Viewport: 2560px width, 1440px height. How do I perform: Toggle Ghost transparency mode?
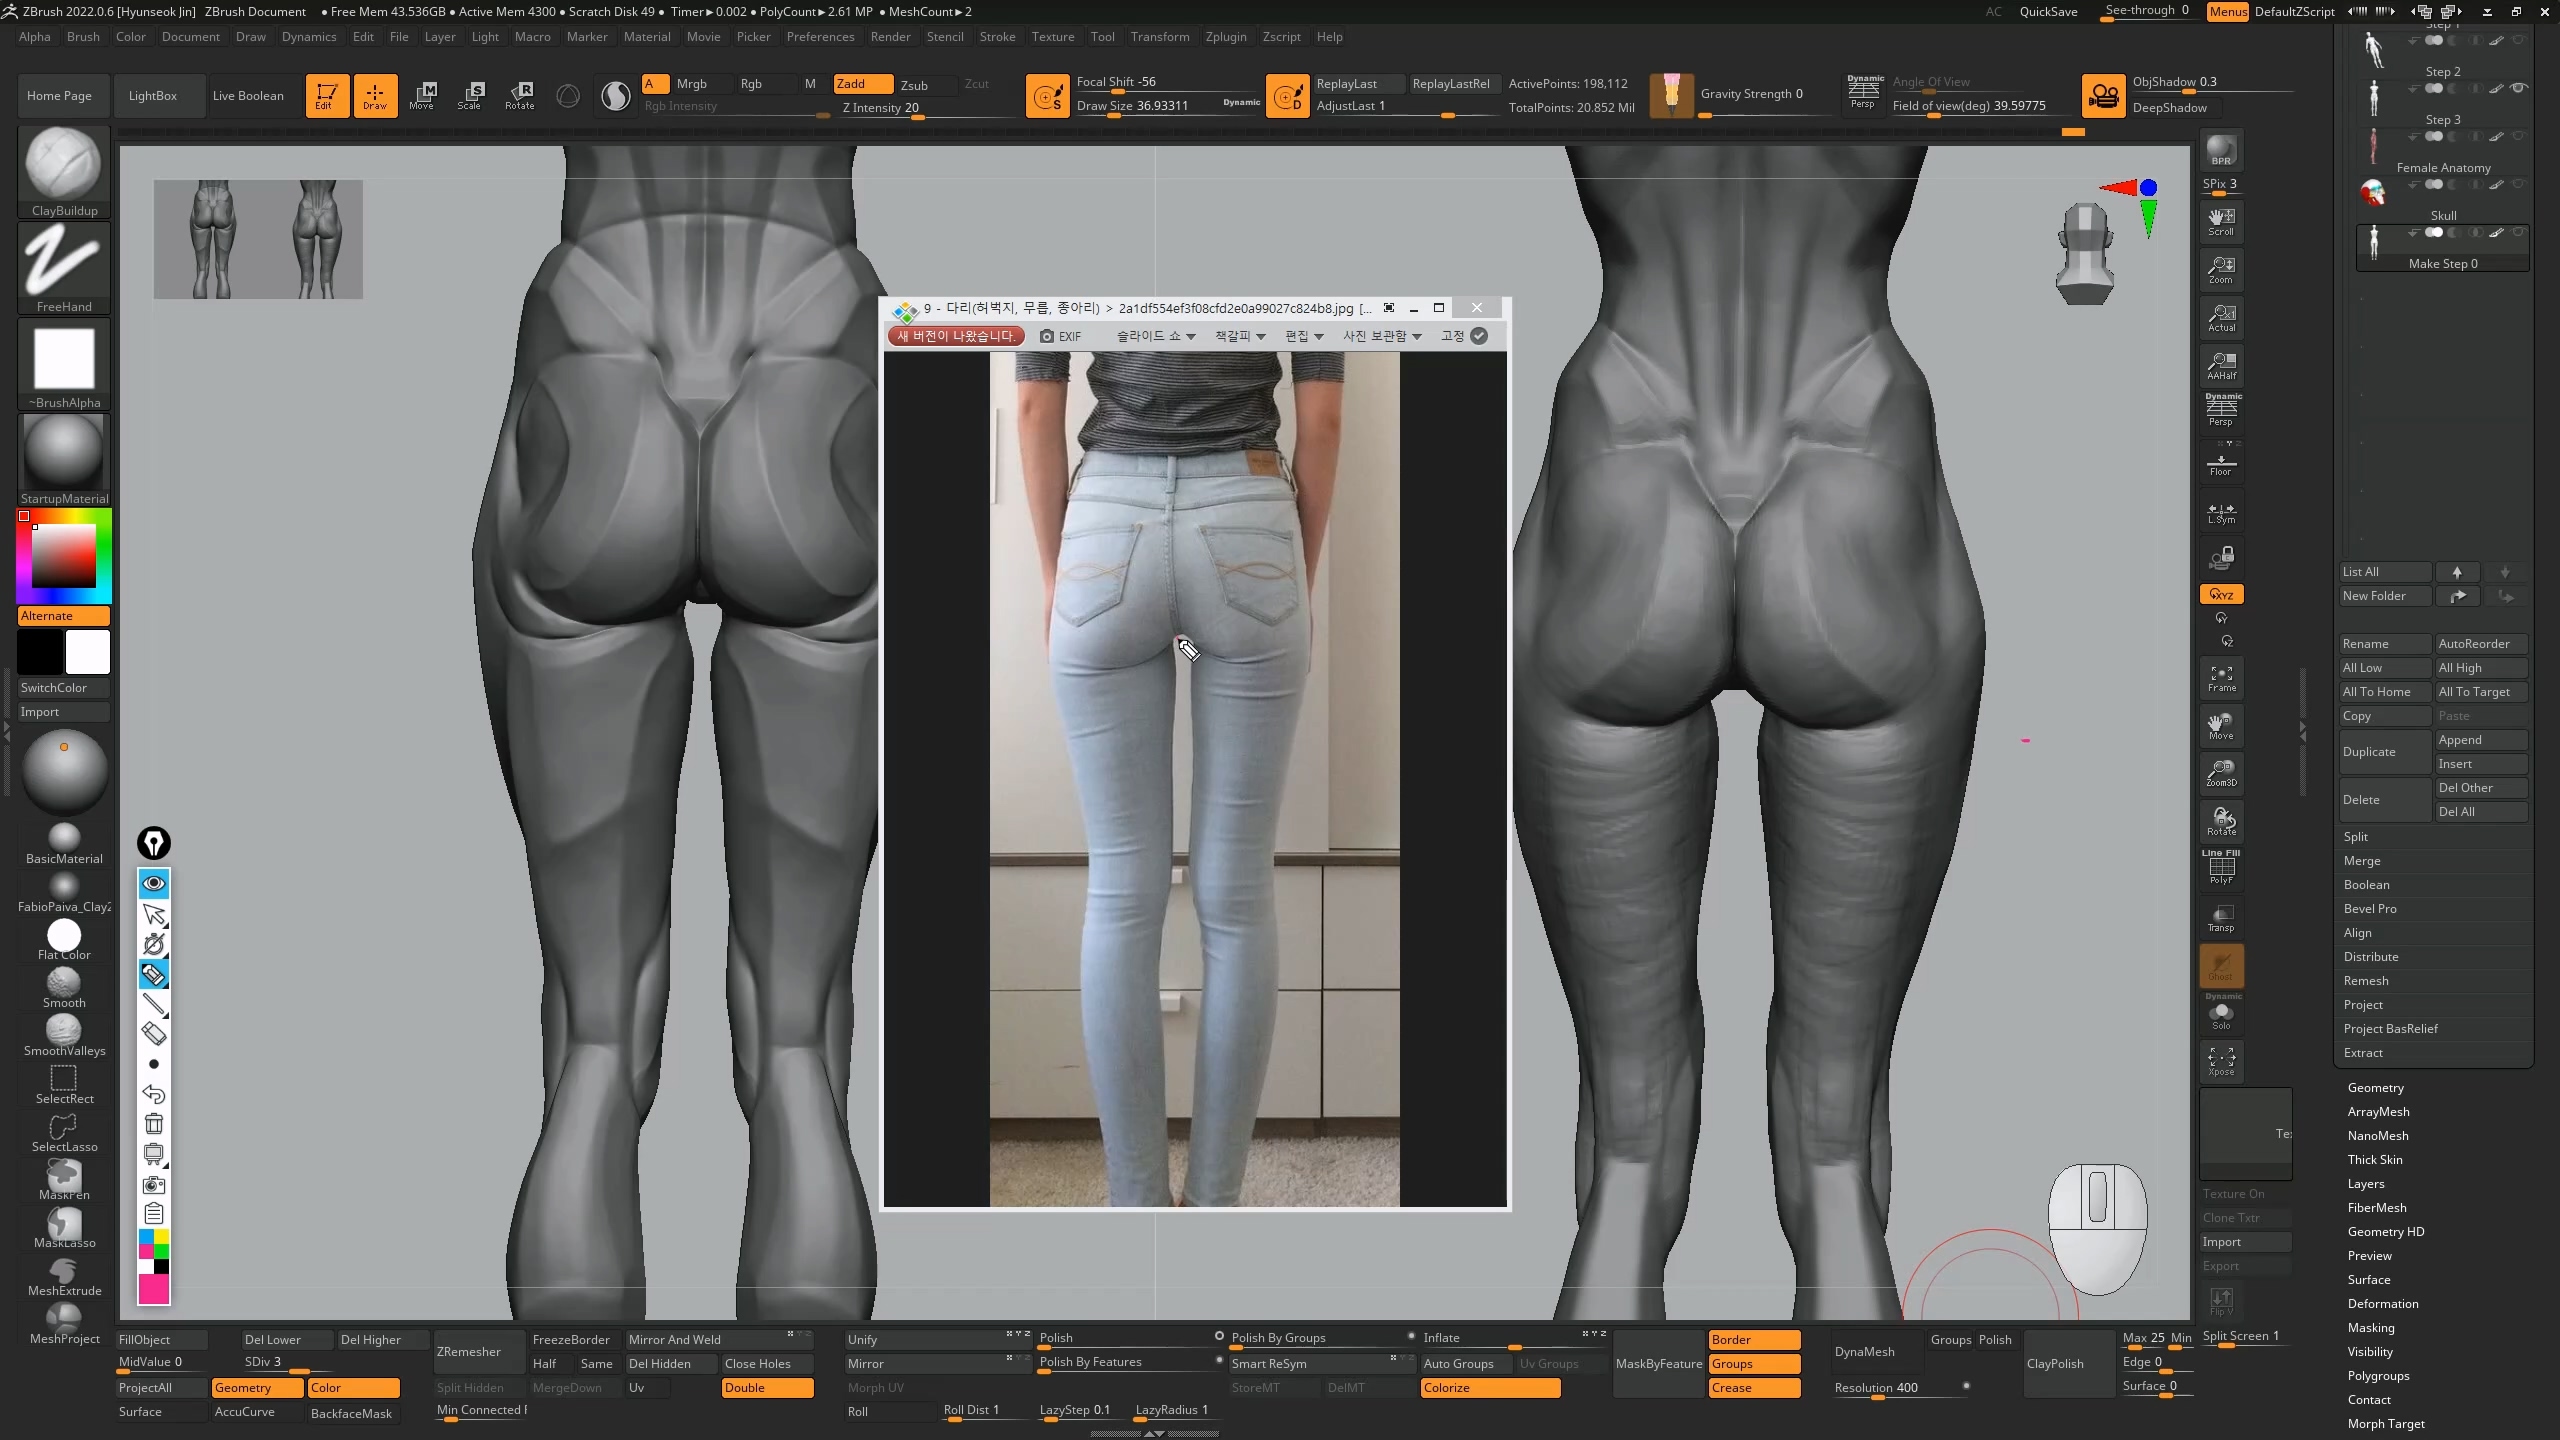click(x=2221, y=966)
